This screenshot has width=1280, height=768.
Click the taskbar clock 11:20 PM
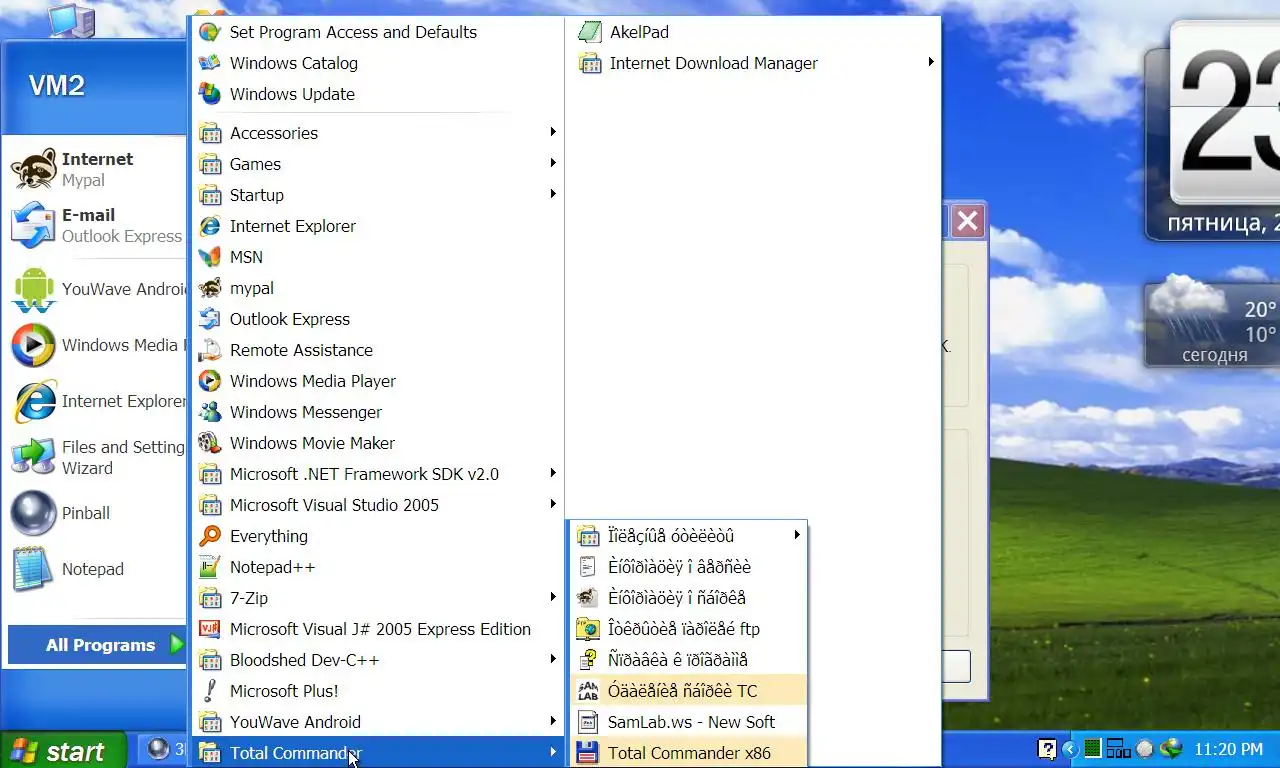click(1229, 749)
